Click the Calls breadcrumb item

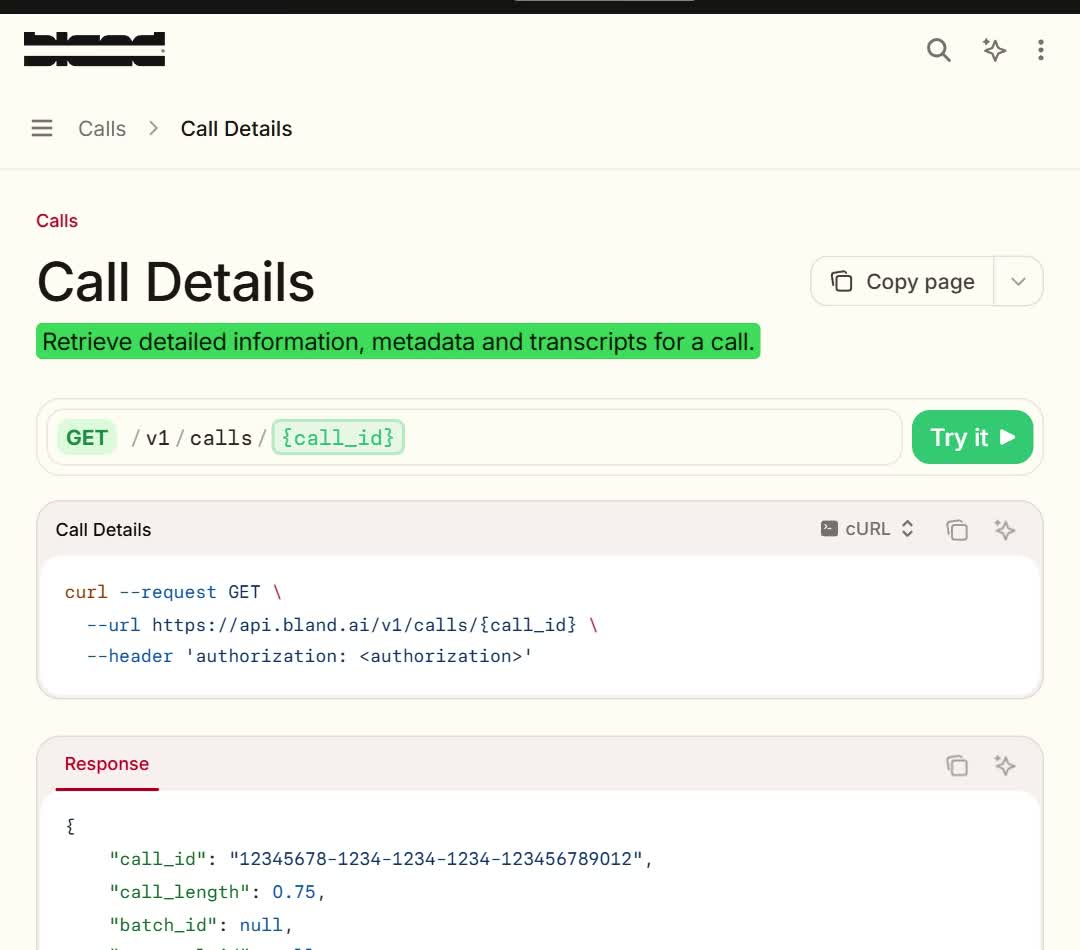102,129
